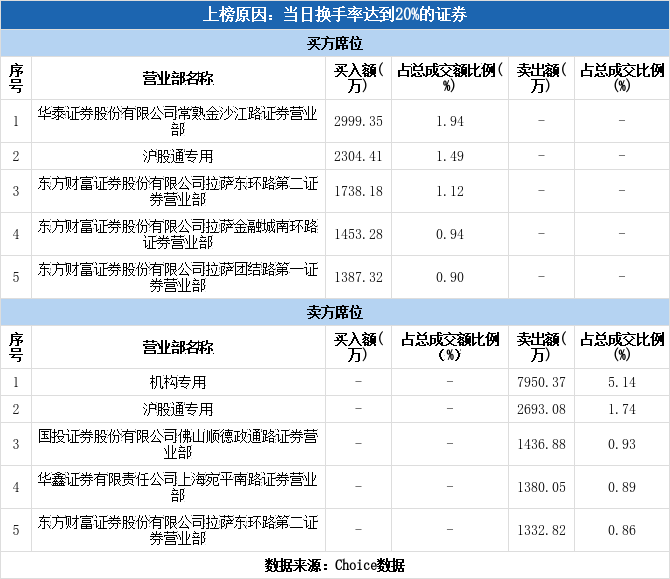The image size is (670, 579).
Task: Click the percentage value 1.94
Action: [450, 121]
